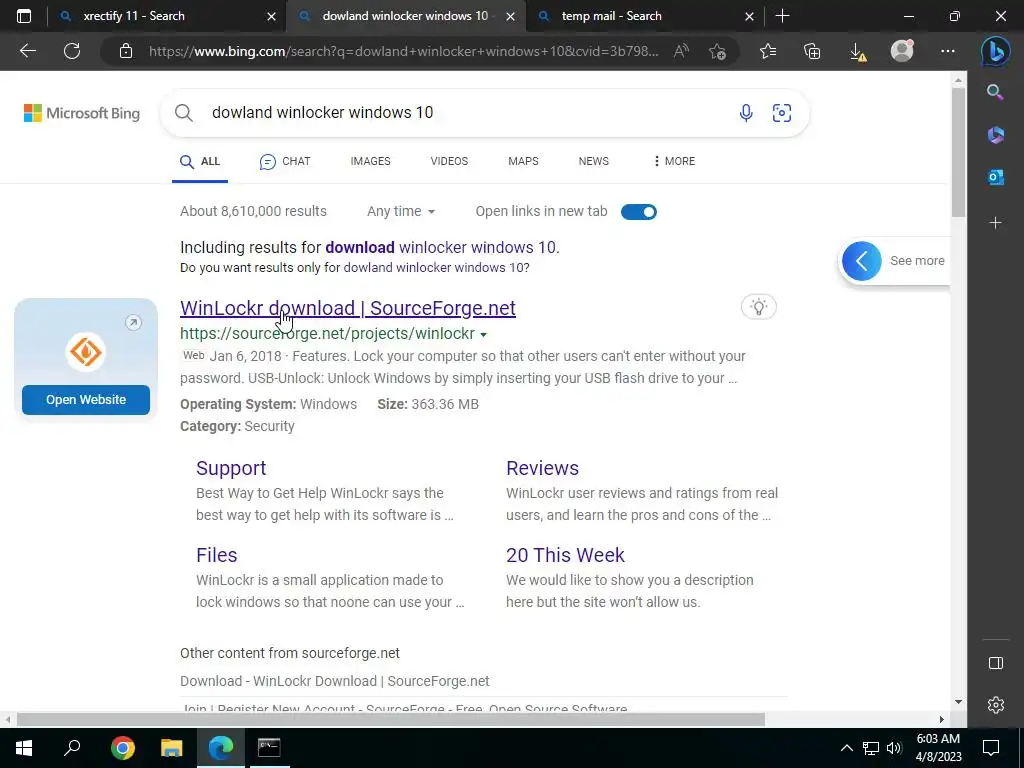Select the MAPS search tab

(523, 161)
